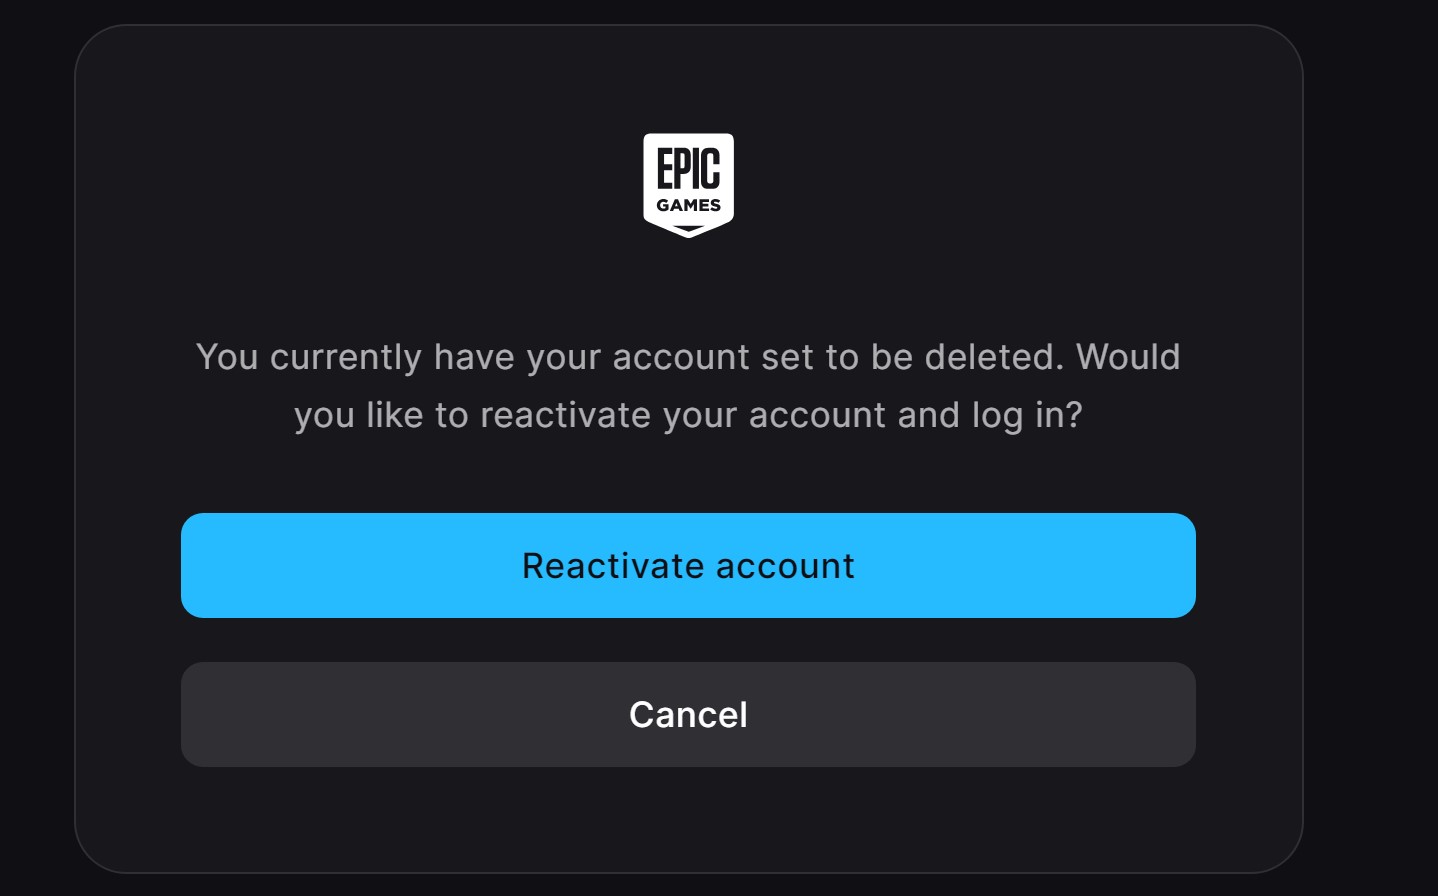The width and height of the screenshot is (1438, 896).
Task: Choose to reactivate your deleted account
Action: point(688,565)
